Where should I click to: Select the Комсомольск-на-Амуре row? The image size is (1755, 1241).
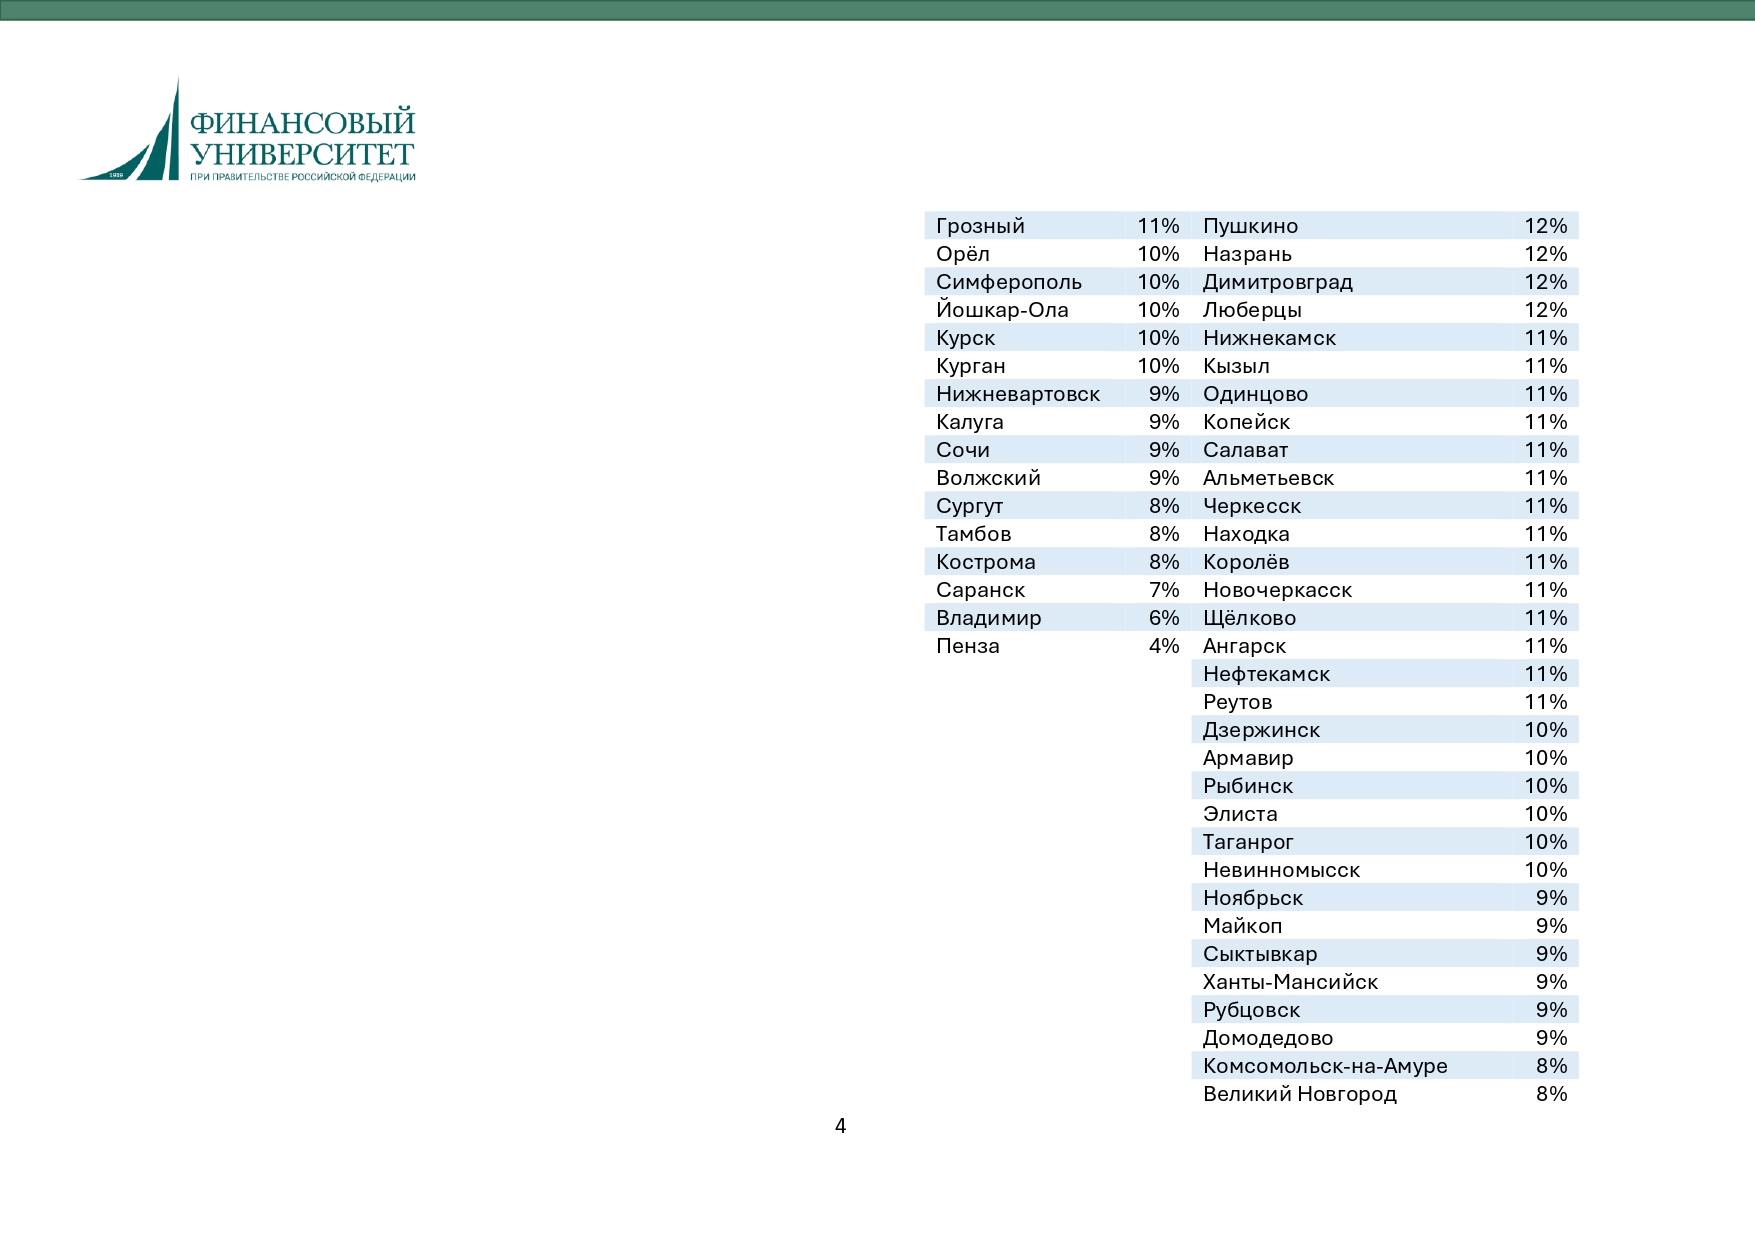coord(1385,1065)
